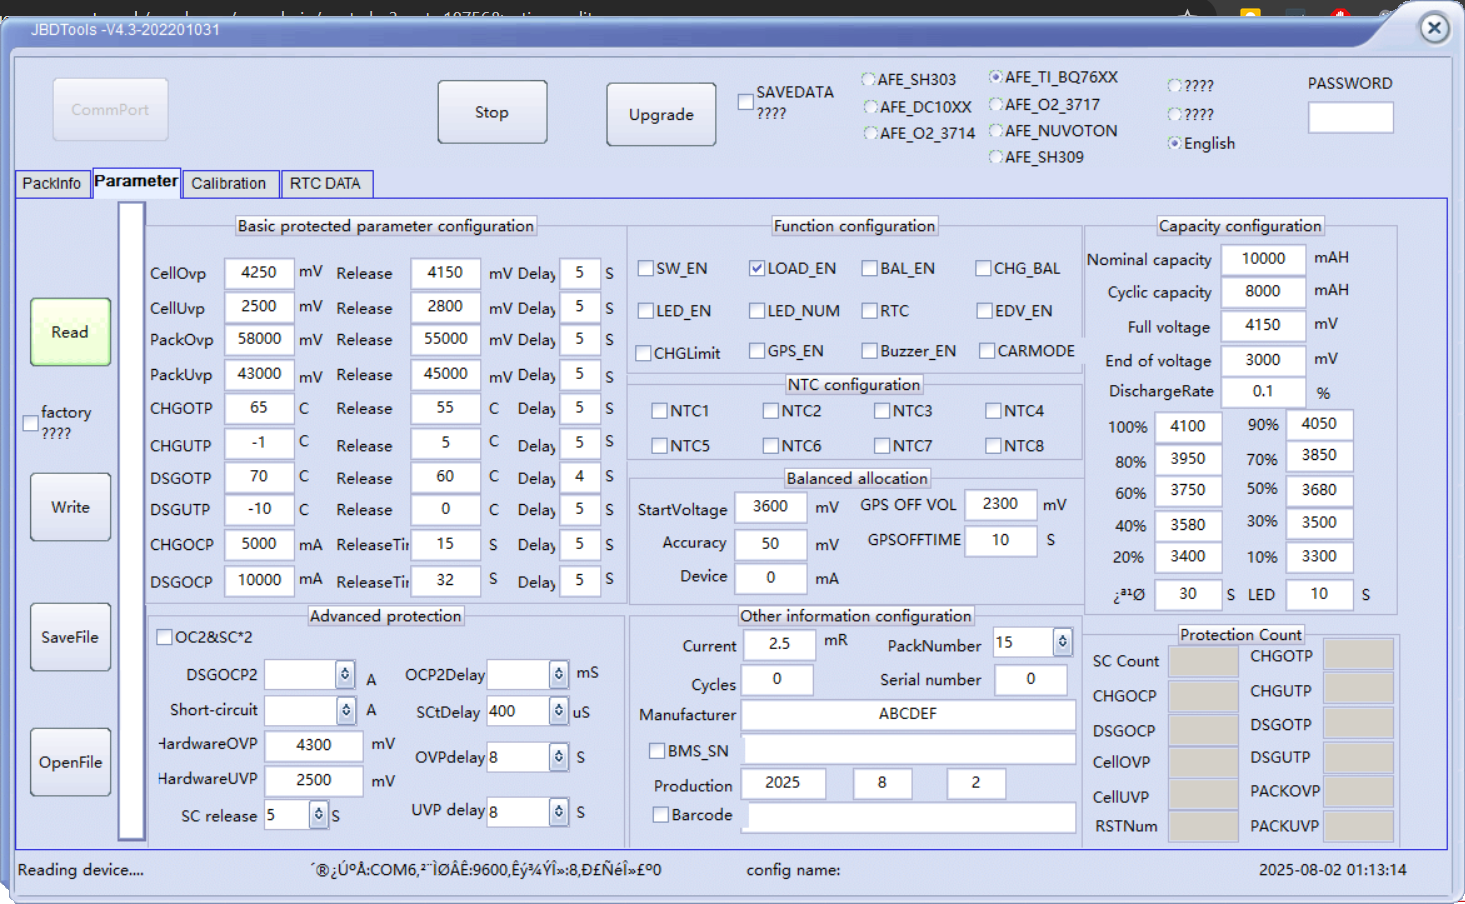
Task: Click the SCtDelay spinner arrows
Action: coord(558,711)
